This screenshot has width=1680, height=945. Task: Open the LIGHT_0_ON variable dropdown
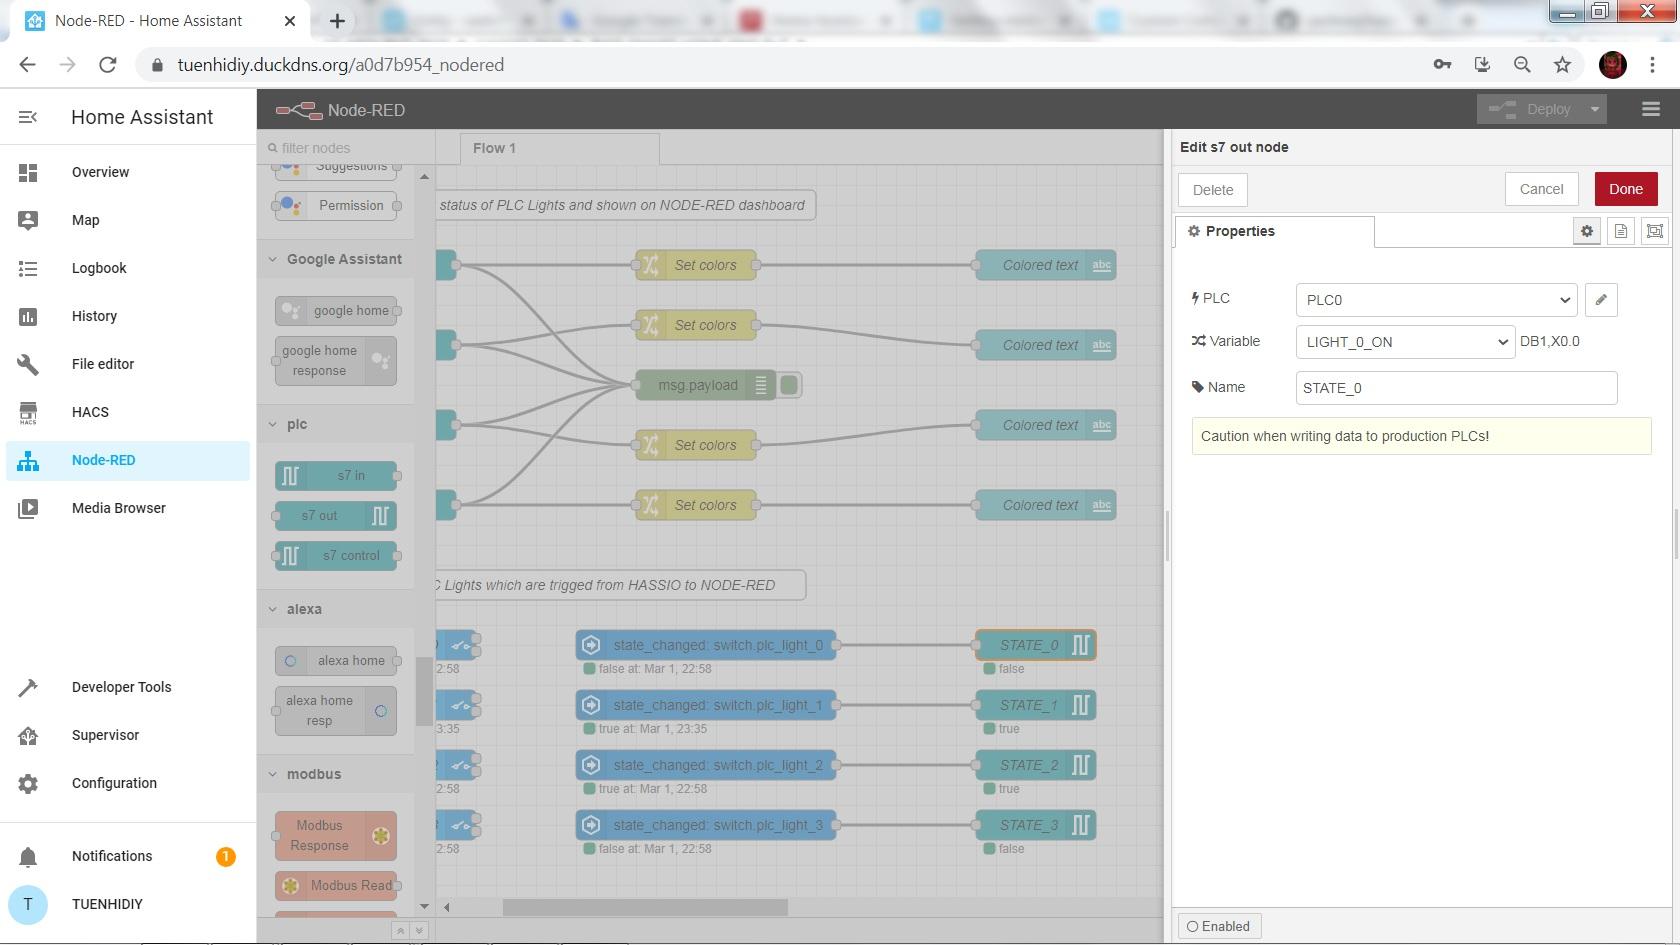1404,342
